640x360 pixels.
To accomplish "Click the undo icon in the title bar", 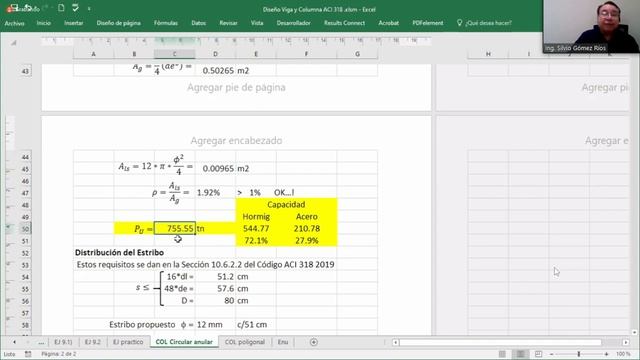I will (28, 7).
